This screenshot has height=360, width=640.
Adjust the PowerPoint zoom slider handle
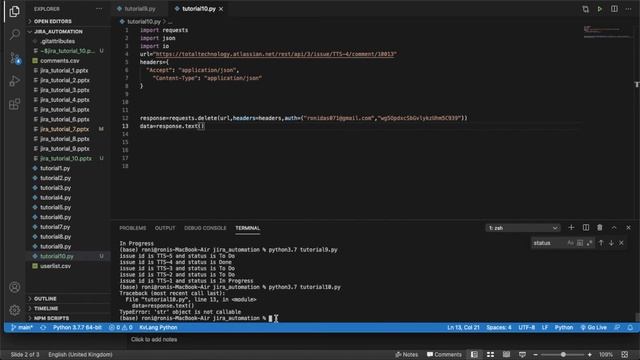(563, 354)
